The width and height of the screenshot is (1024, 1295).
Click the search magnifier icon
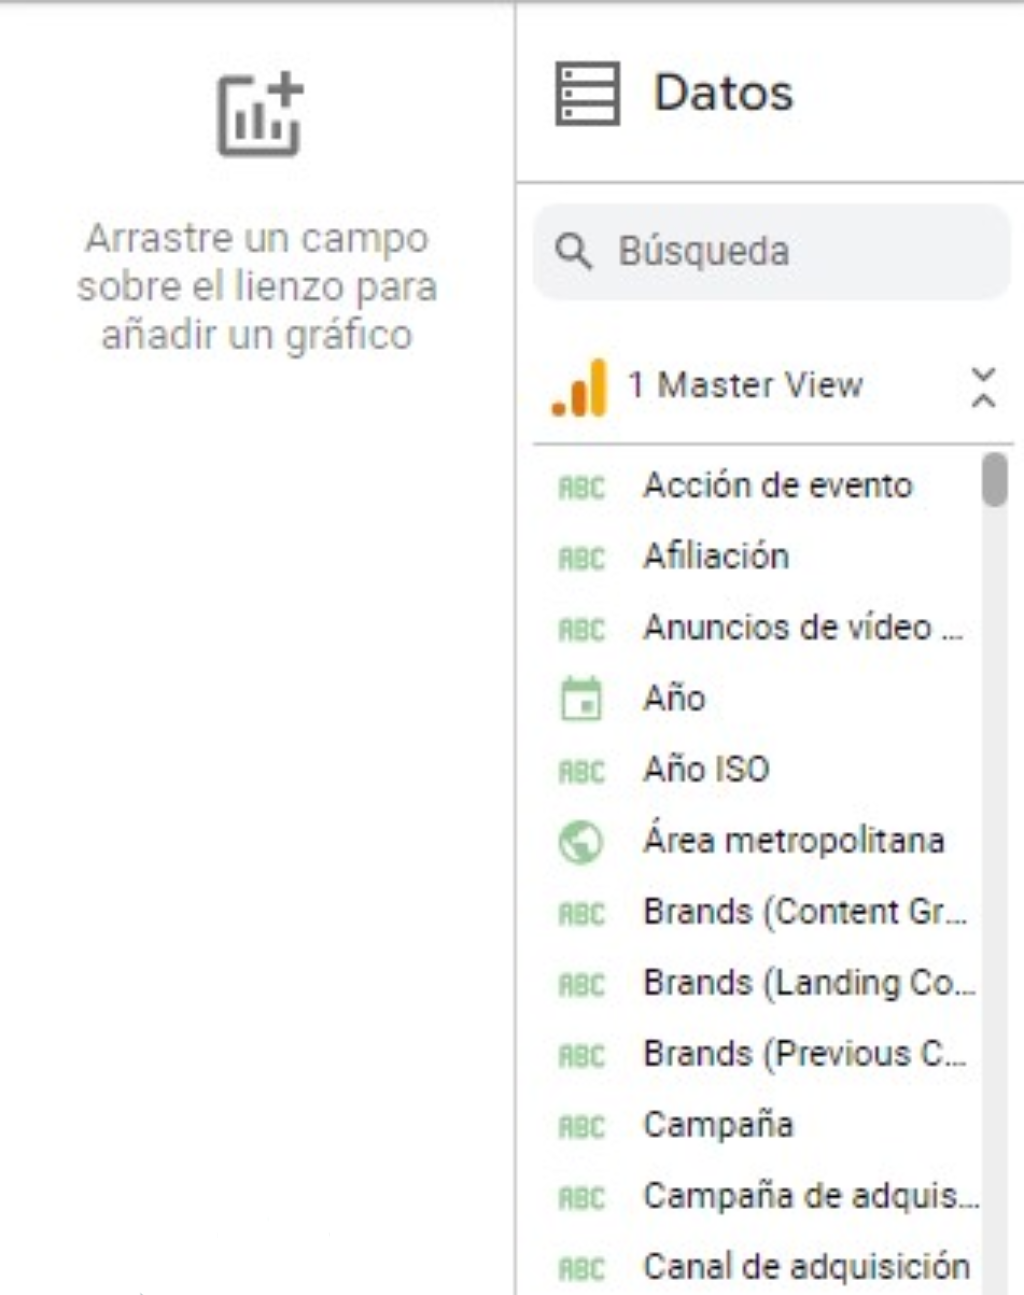tap(573, 251)
